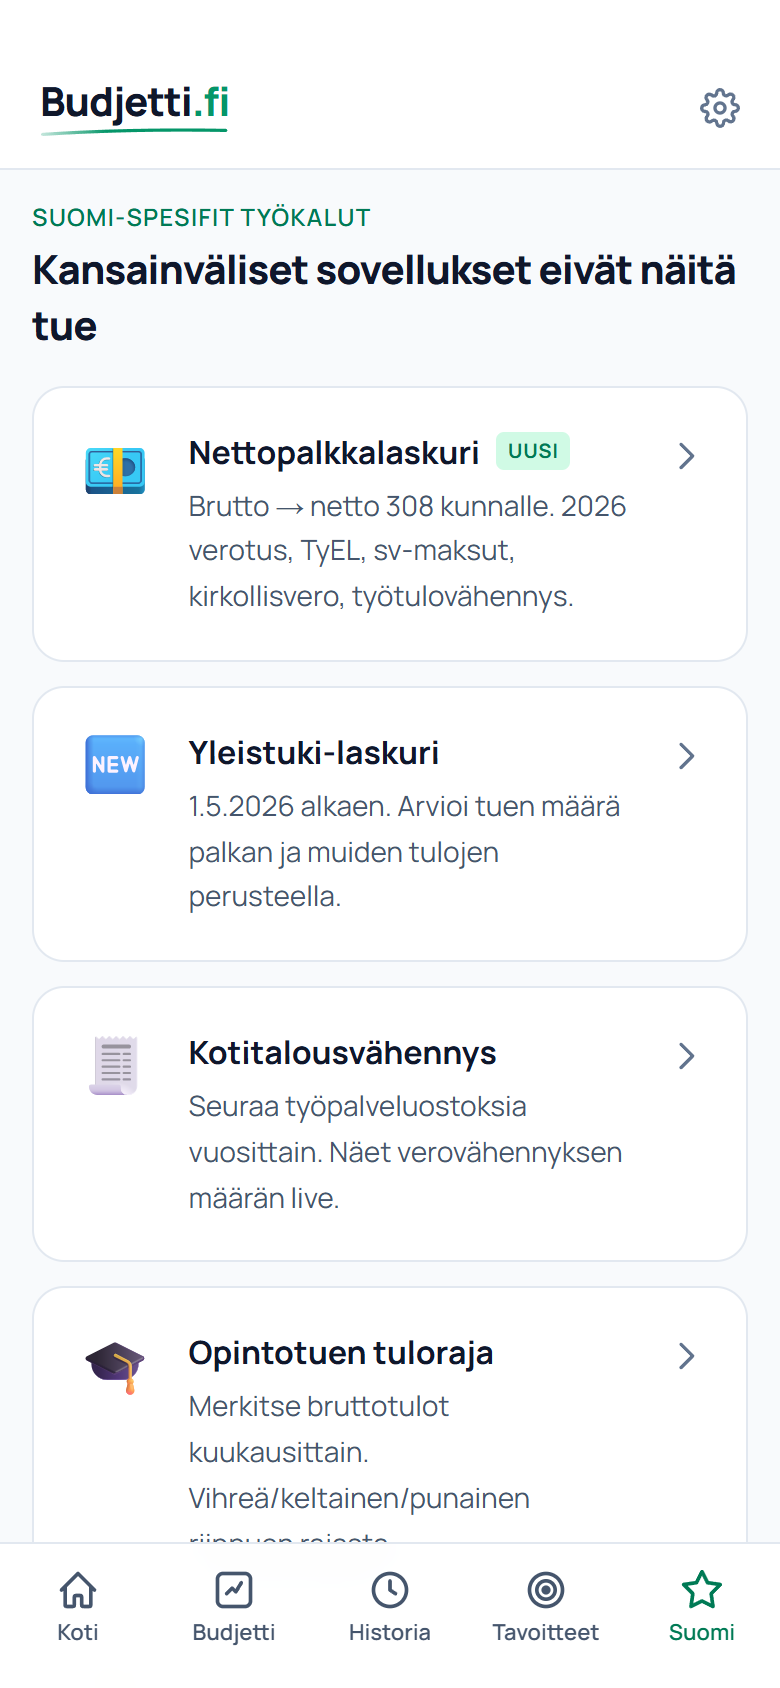Viewport: 780px width, 1688px height.
Task: Tap the Koti house icon
Action: click(x=78, y=1590)
